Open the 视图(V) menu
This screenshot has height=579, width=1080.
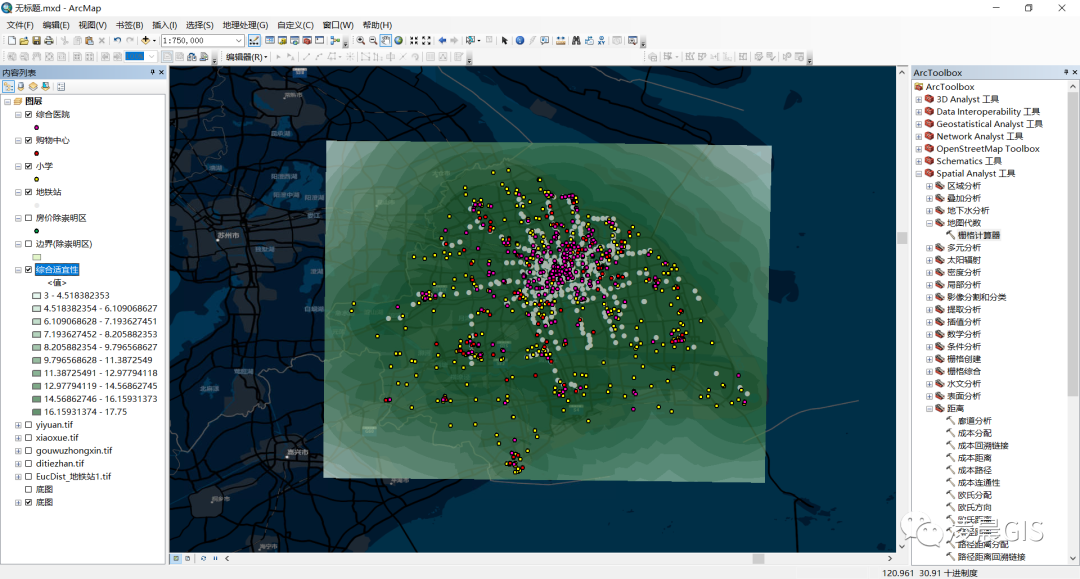point(92,25)
